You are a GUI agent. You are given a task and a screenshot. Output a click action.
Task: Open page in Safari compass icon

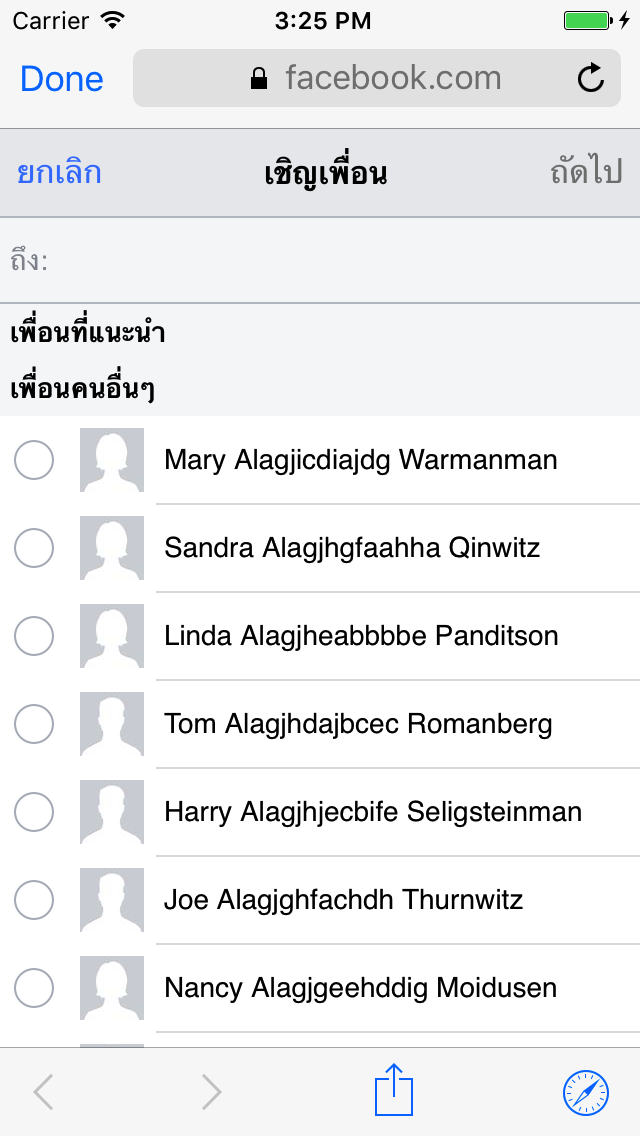tap(585, 1091)
